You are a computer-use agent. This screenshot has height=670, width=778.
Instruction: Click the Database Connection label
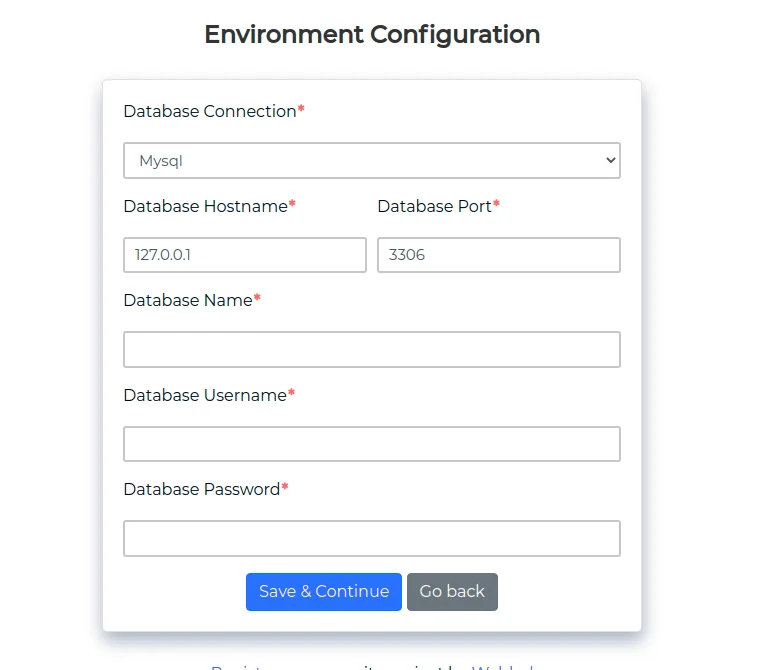pyautogui.click(x=210, y=111)
